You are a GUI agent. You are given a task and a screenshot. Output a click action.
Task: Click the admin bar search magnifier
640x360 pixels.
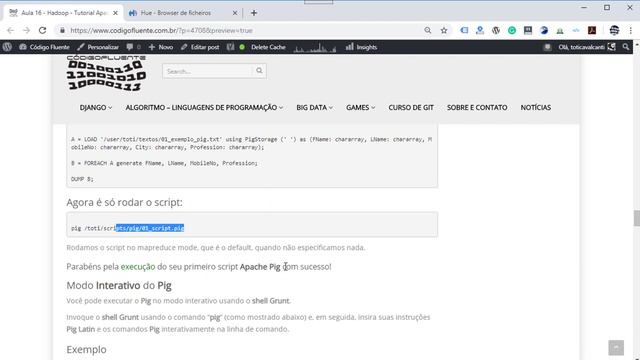626,47
